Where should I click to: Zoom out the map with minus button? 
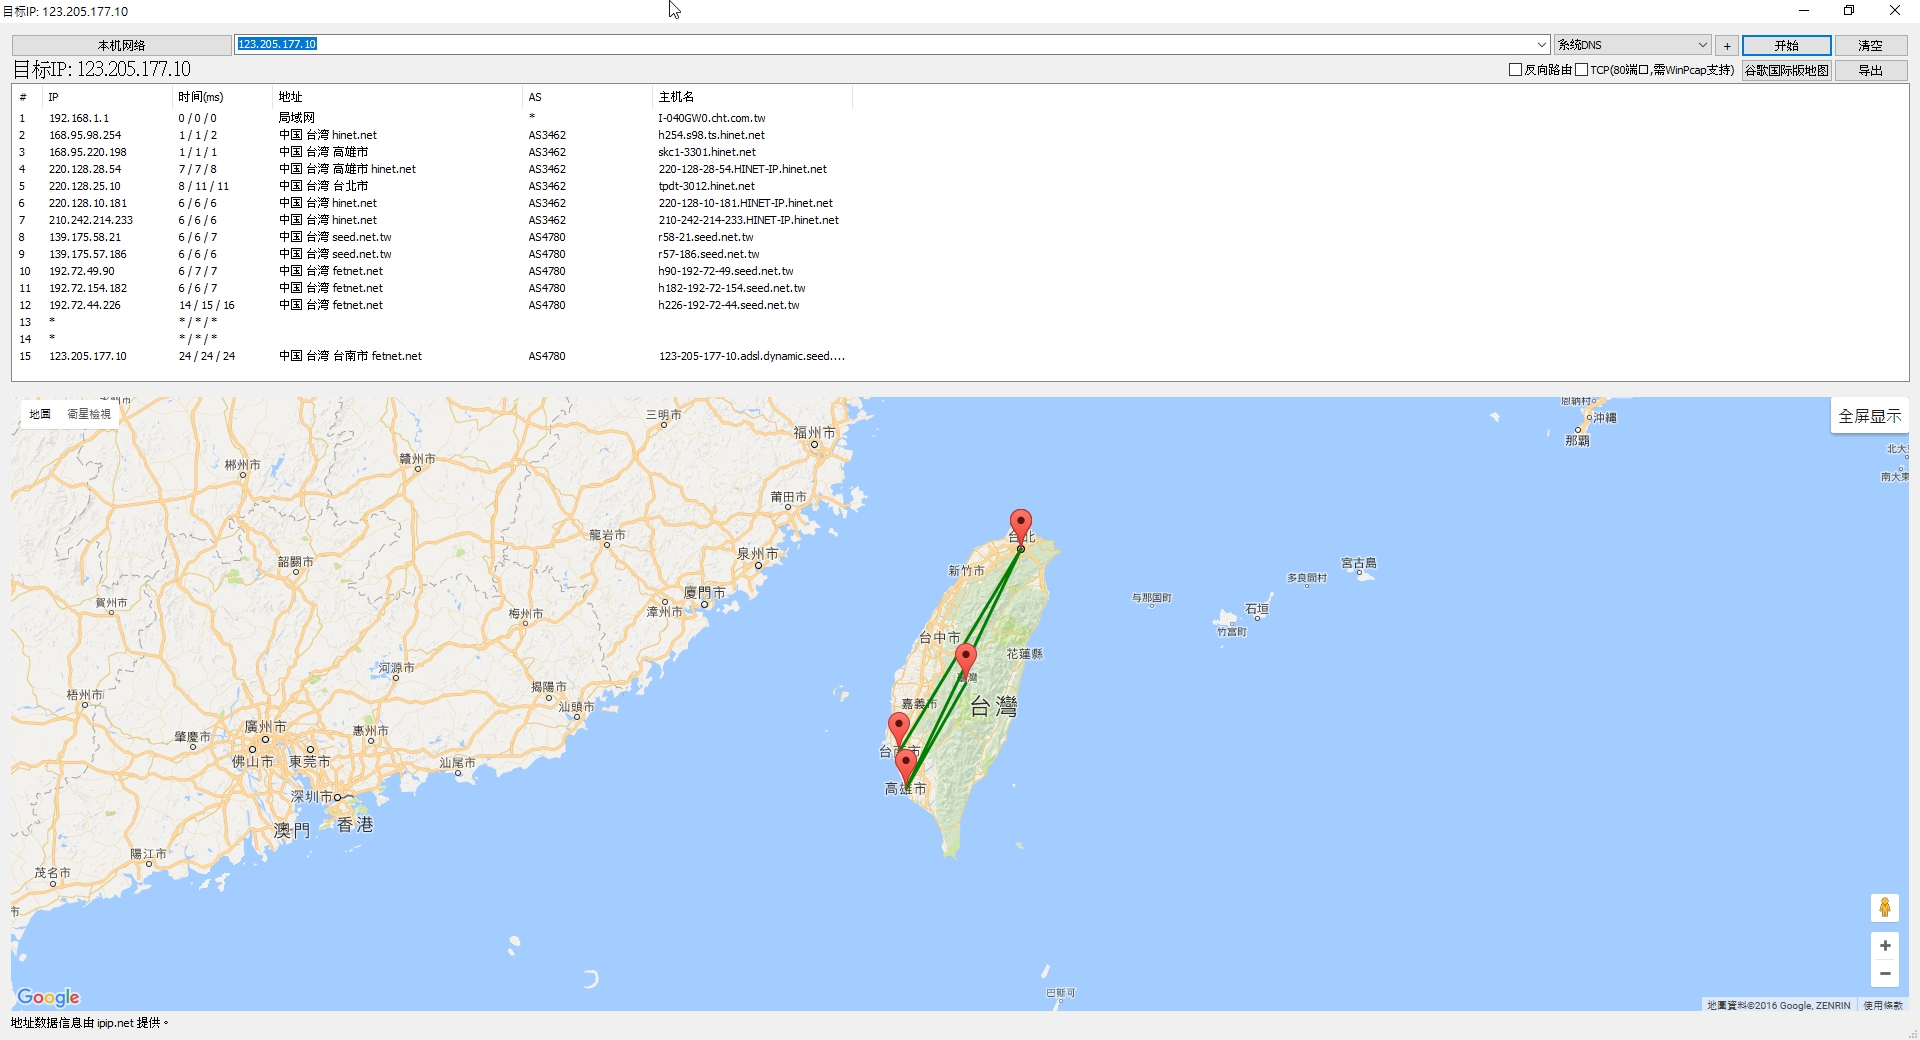(x=1885, y=973)
